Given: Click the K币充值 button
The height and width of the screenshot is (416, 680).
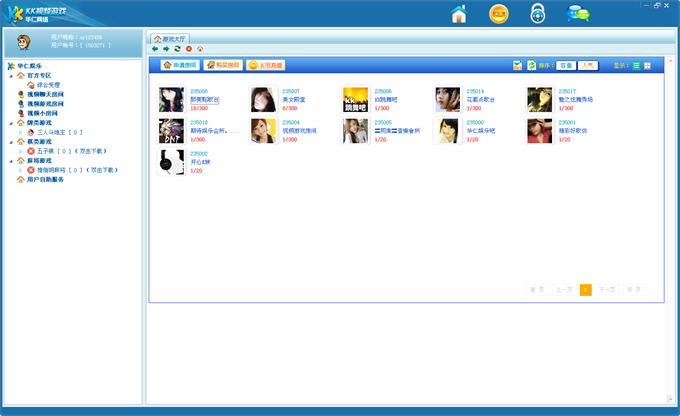Looking at the screenshot, I should pos(265,65).
